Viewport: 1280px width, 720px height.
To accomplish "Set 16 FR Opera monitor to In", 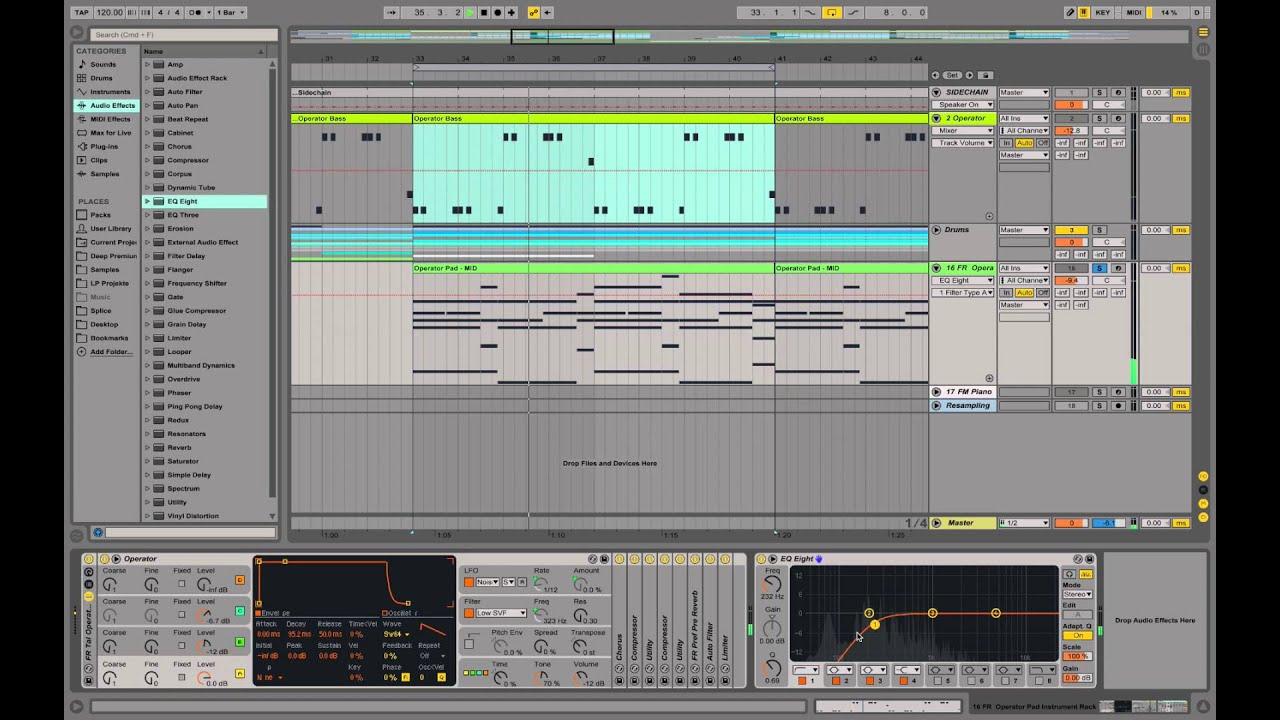I will tap(1007, 293).
